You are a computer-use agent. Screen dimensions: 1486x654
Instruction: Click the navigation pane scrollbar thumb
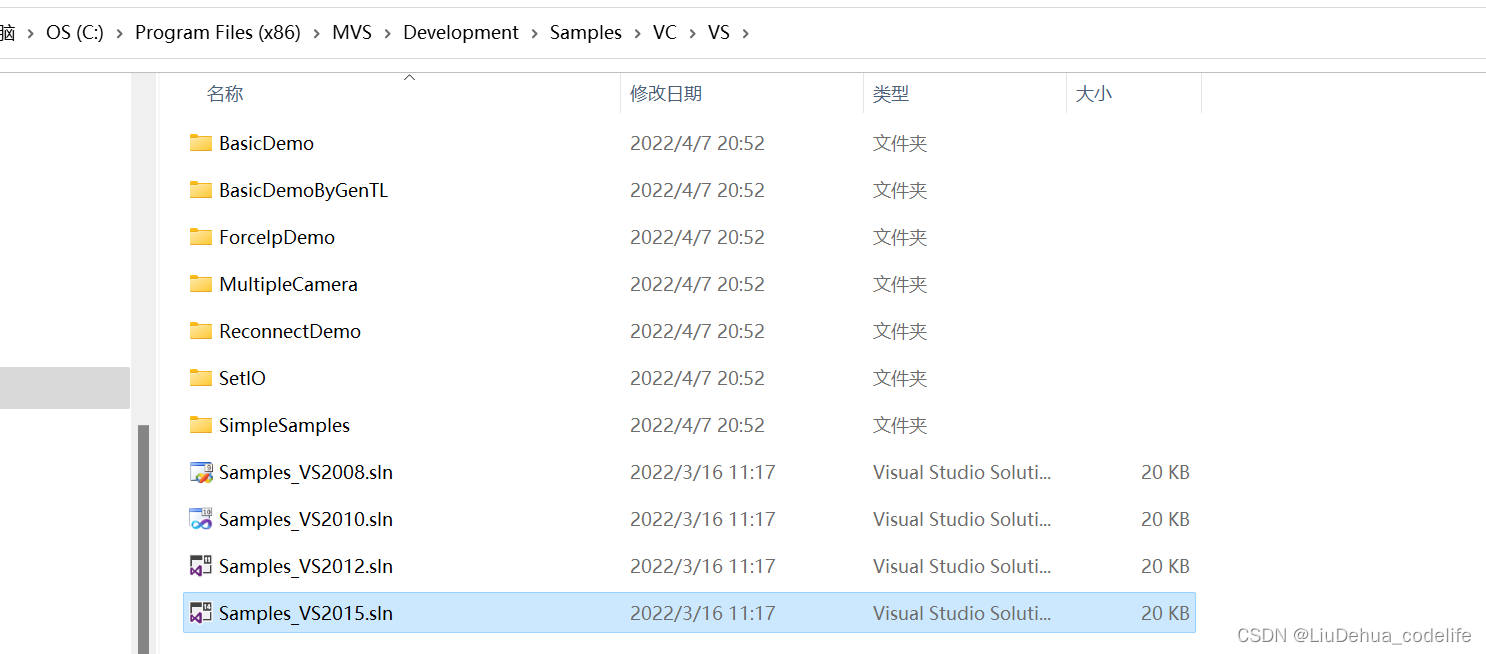tap(143, 539)
